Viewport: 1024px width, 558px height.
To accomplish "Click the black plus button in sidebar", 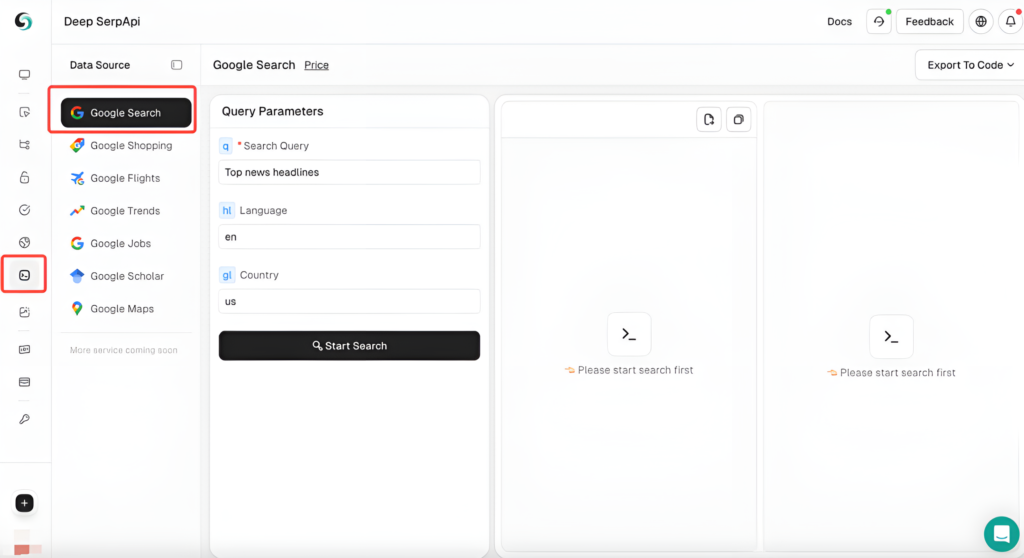I will click(24, 503).
